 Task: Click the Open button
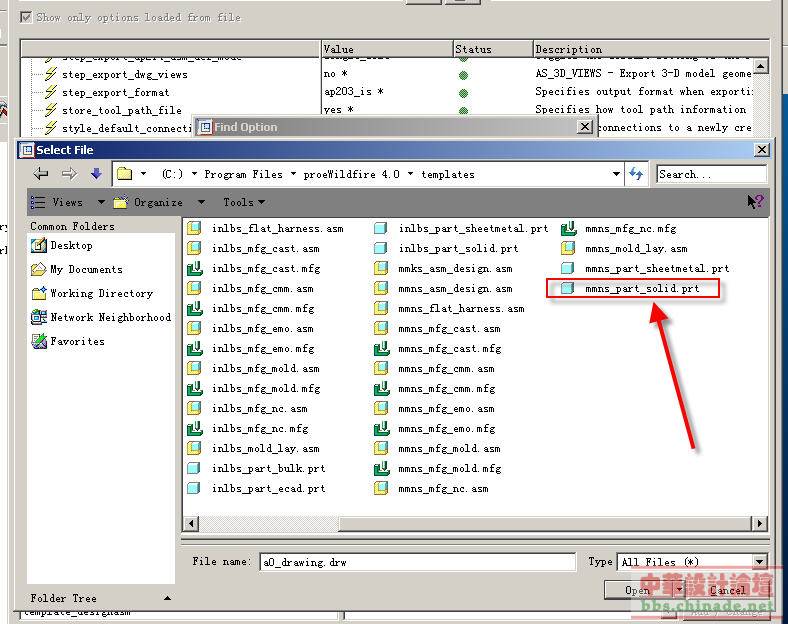tap(637, 590)
